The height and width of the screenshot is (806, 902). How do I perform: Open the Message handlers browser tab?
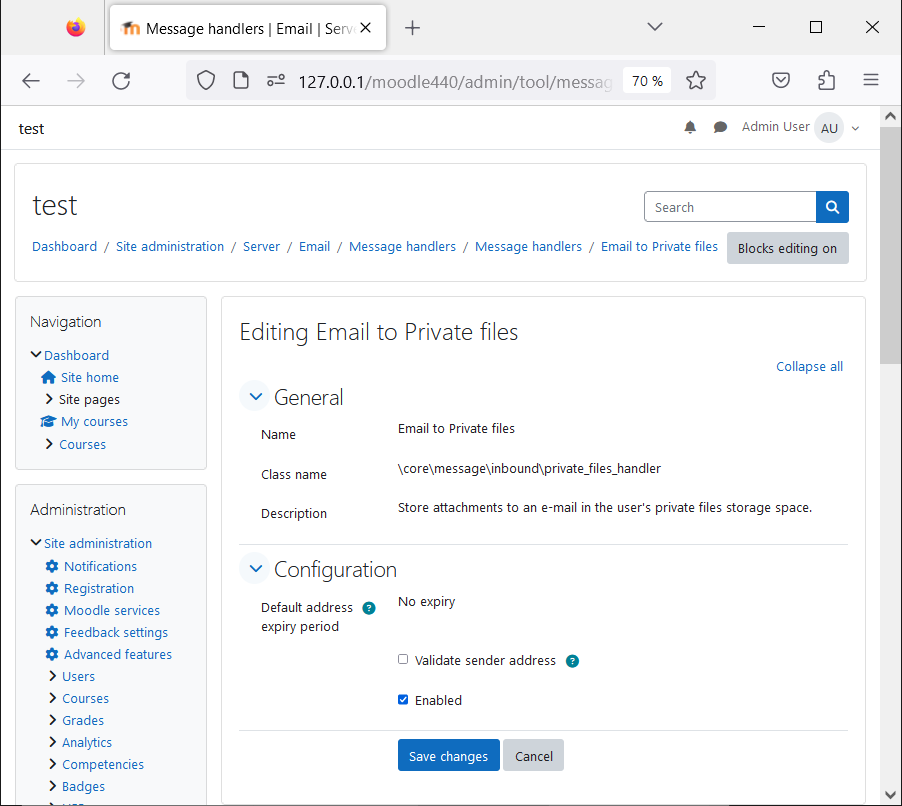click(247, 28)
